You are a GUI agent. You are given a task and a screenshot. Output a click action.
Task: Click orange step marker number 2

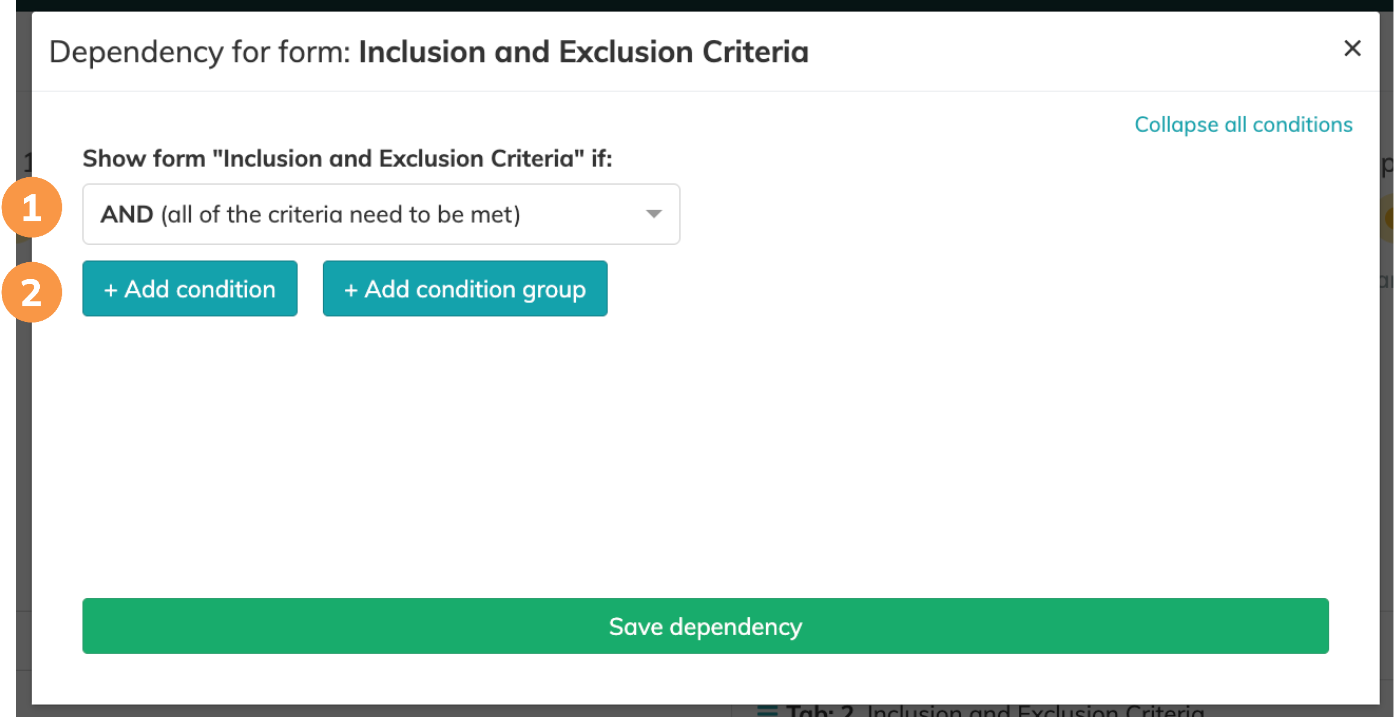32,292
